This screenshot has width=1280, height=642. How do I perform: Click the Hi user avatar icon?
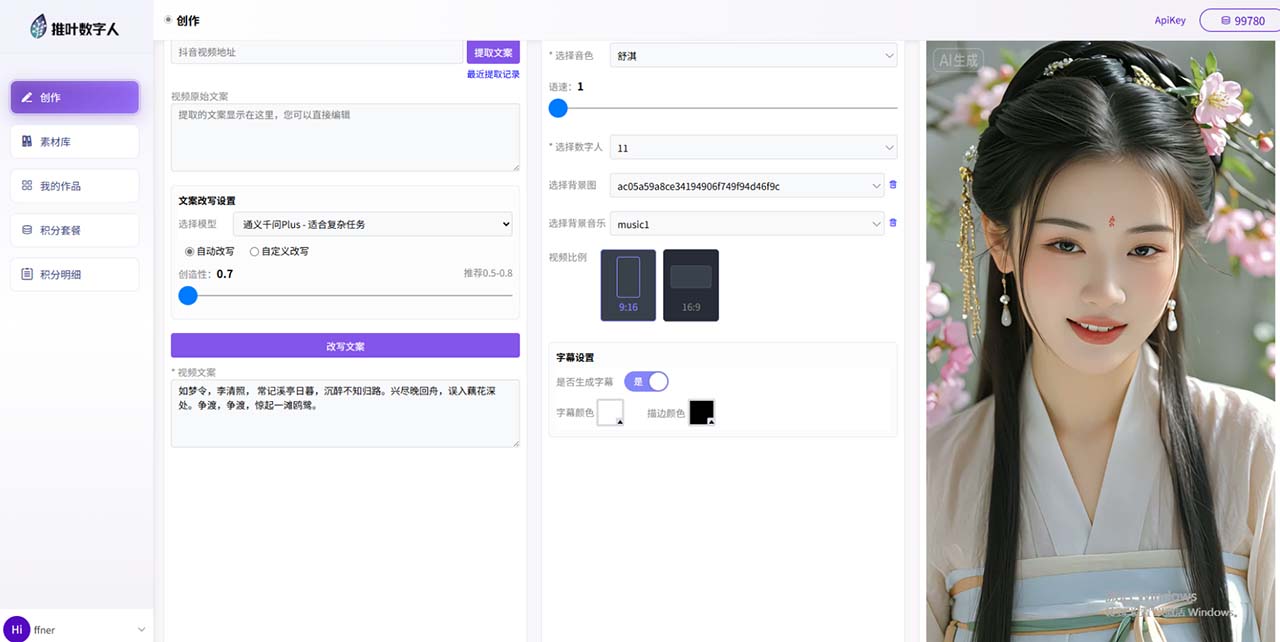17,630
